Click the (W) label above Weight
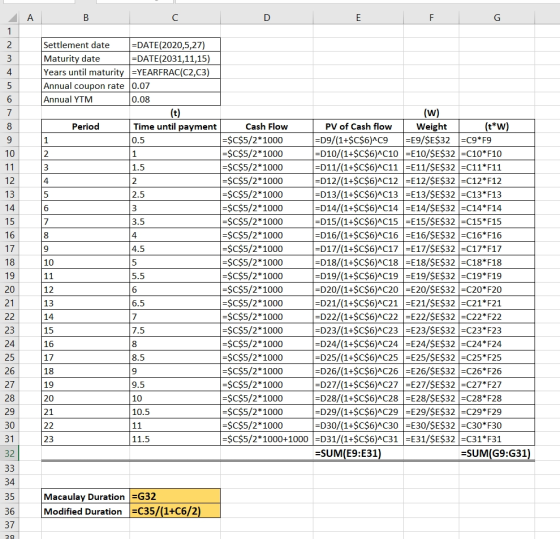The width and height of the screenshot is (560, 539). pyautogui.click(x=431, y=113)
